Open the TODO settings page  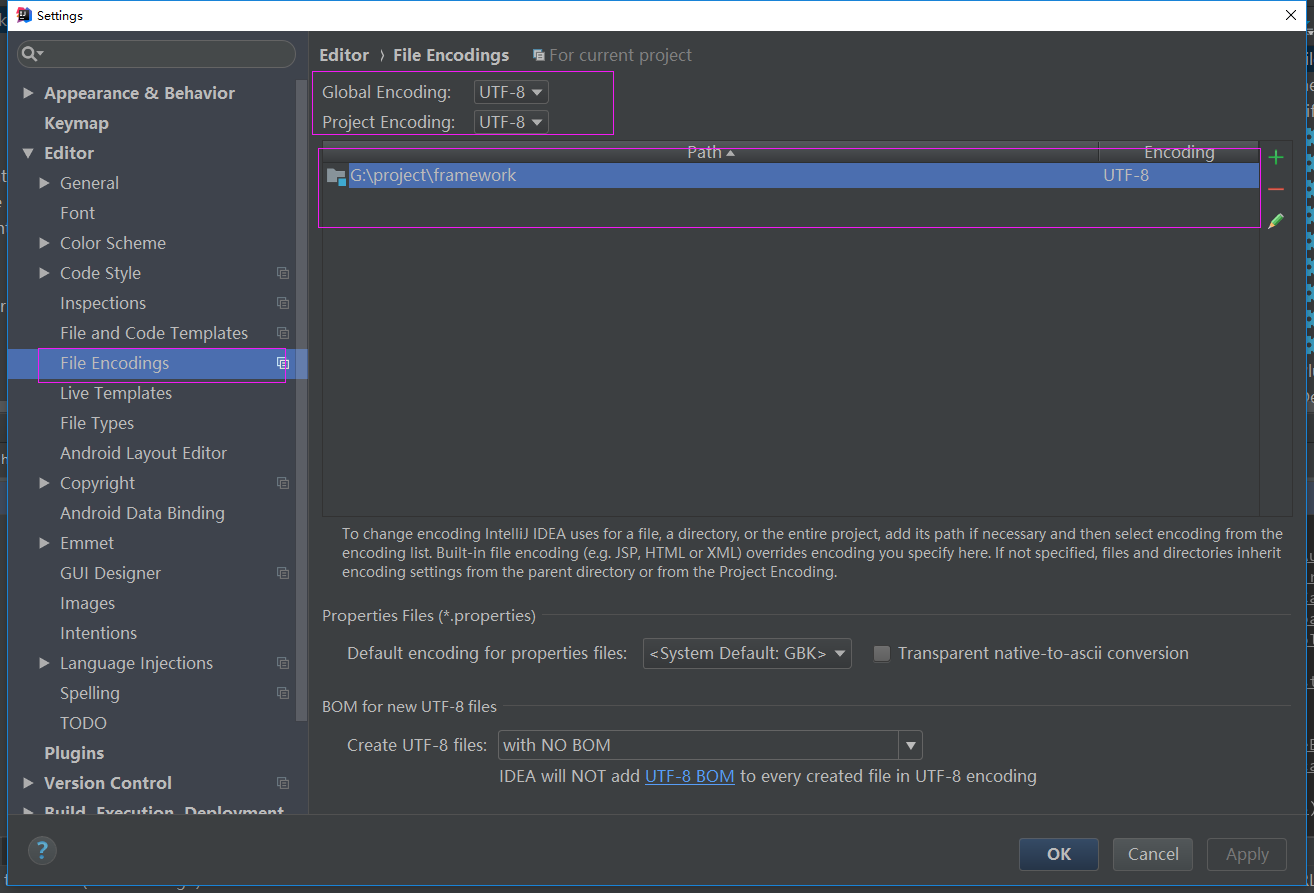tap(83, 723)
